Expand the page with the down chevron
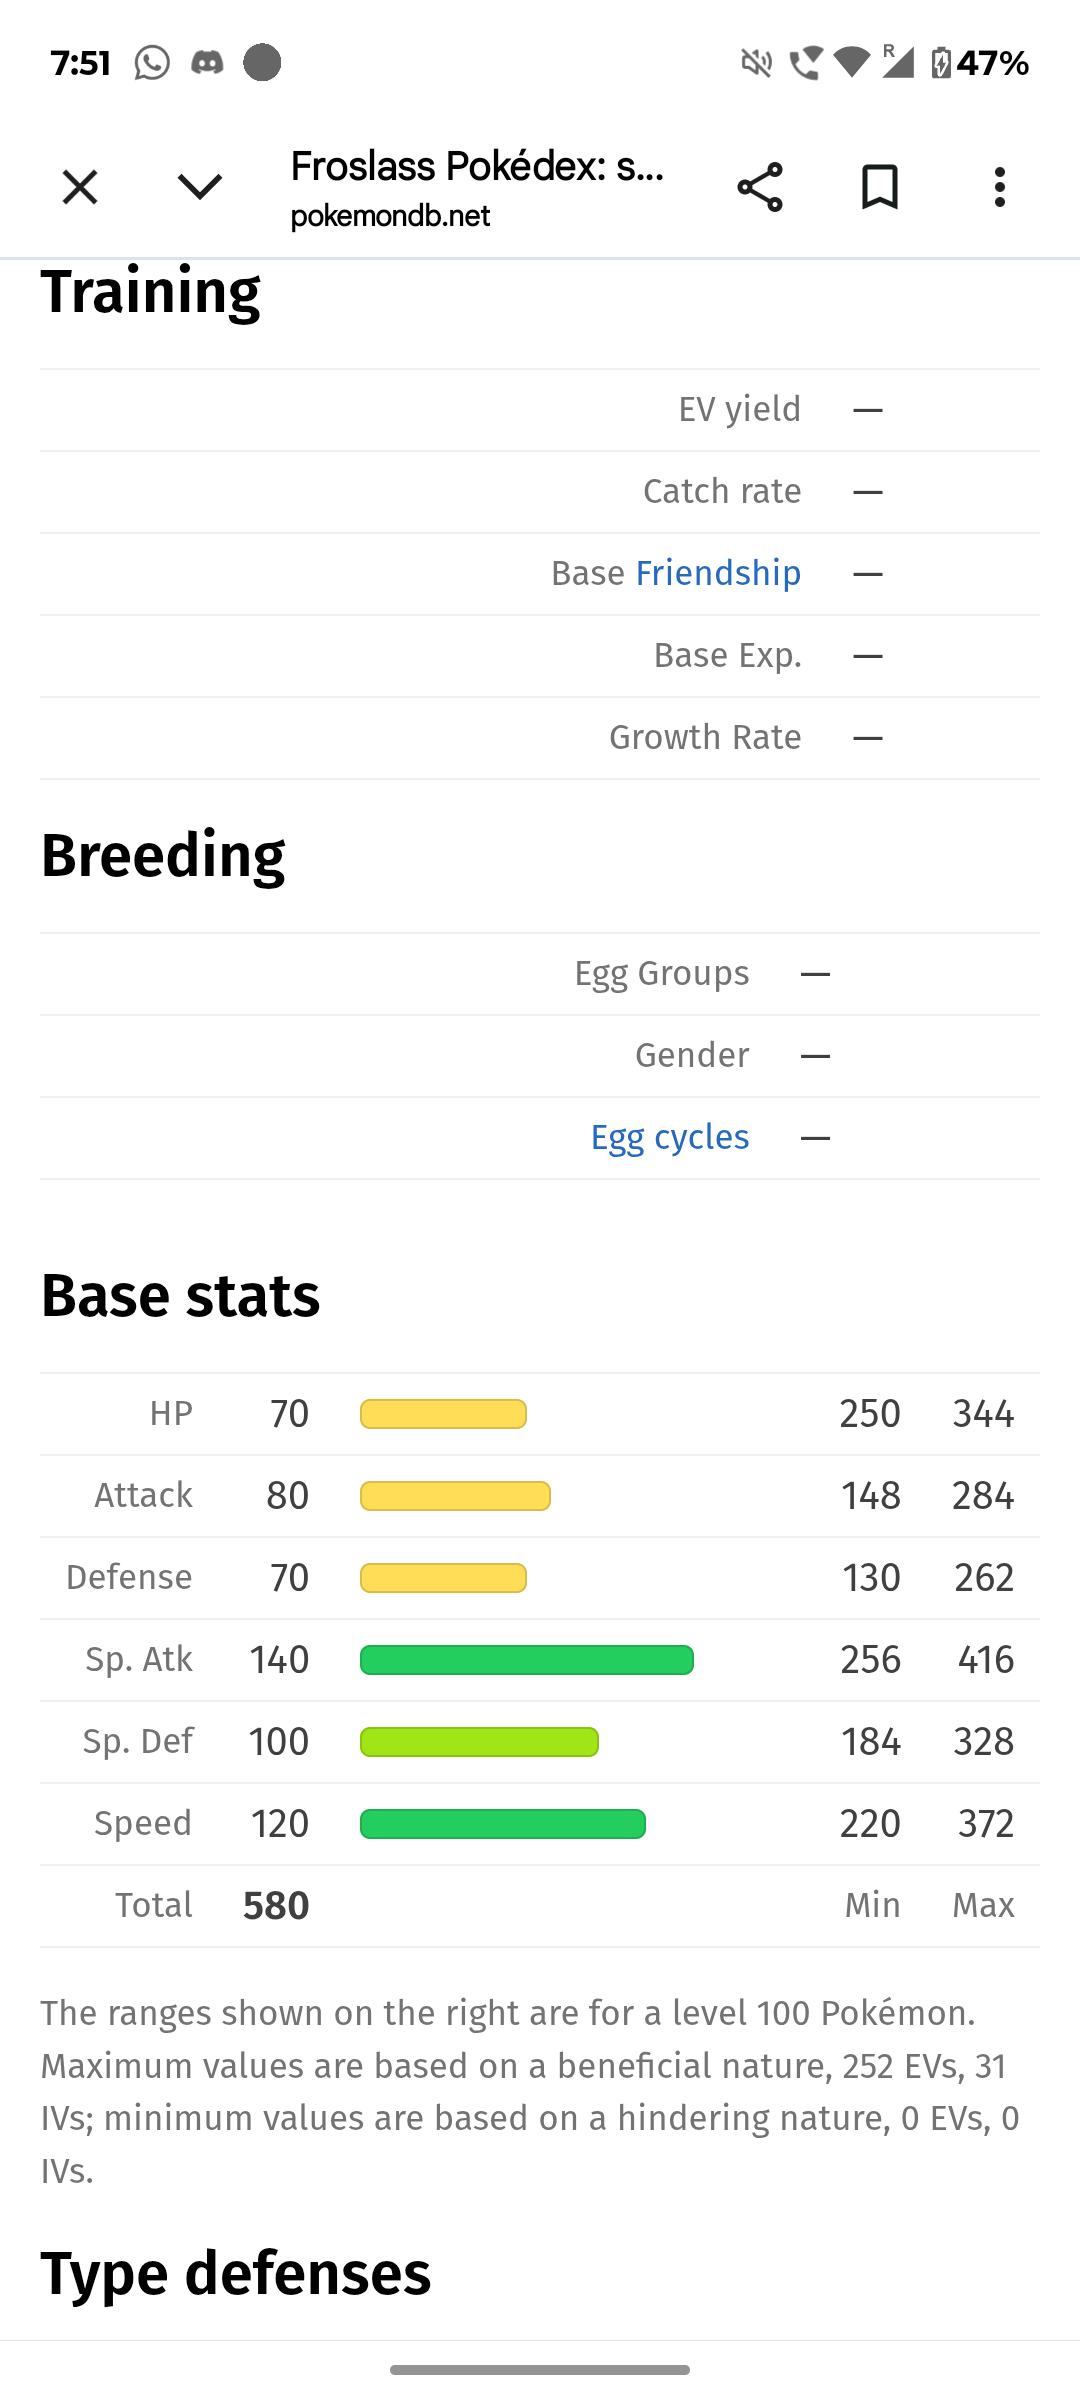 point(199,186)
